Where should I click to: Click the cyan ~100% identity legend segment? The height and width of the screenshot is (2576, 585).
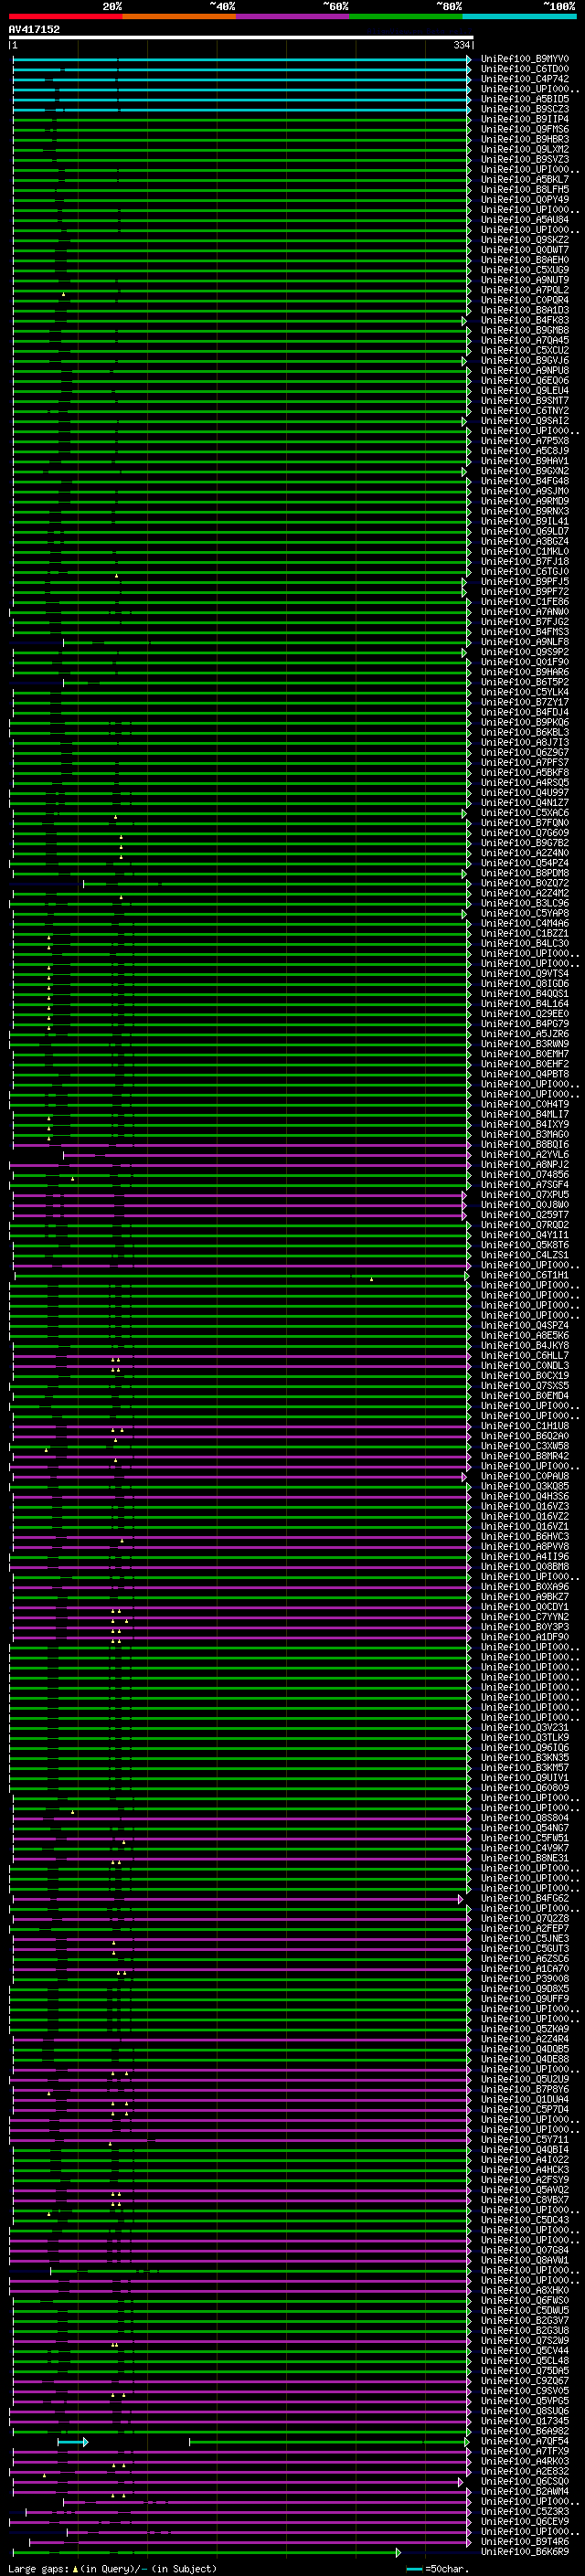(x=519, y=16)
